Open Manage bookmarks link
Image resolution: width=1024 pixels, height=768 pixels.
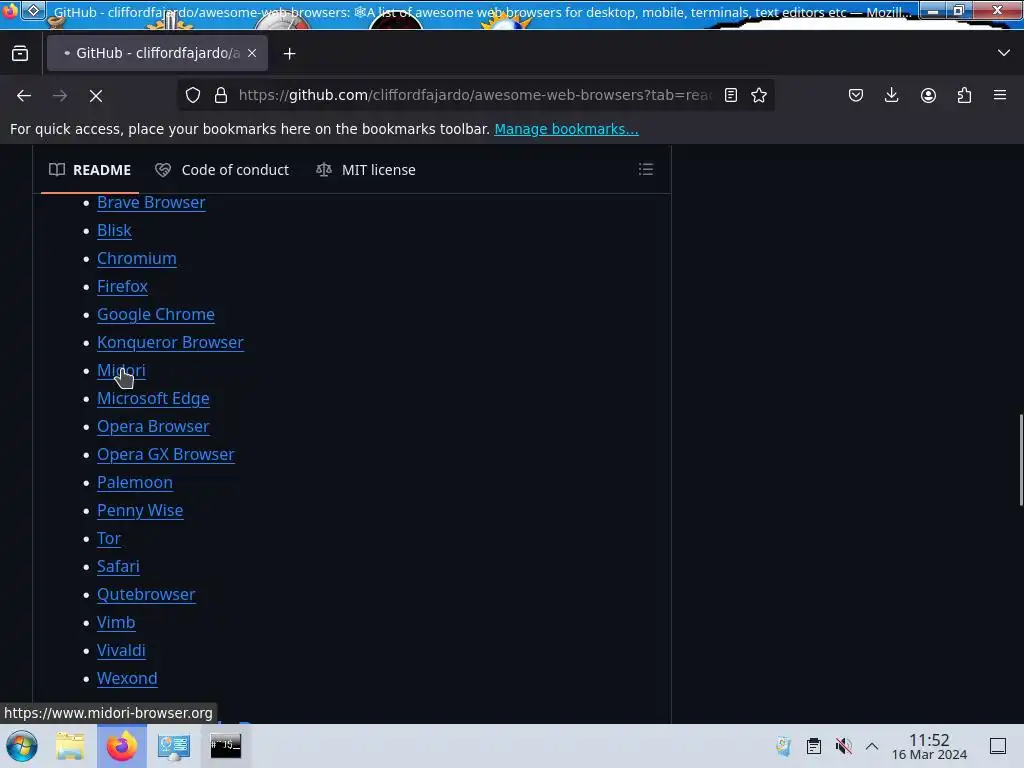coord(566,129)
